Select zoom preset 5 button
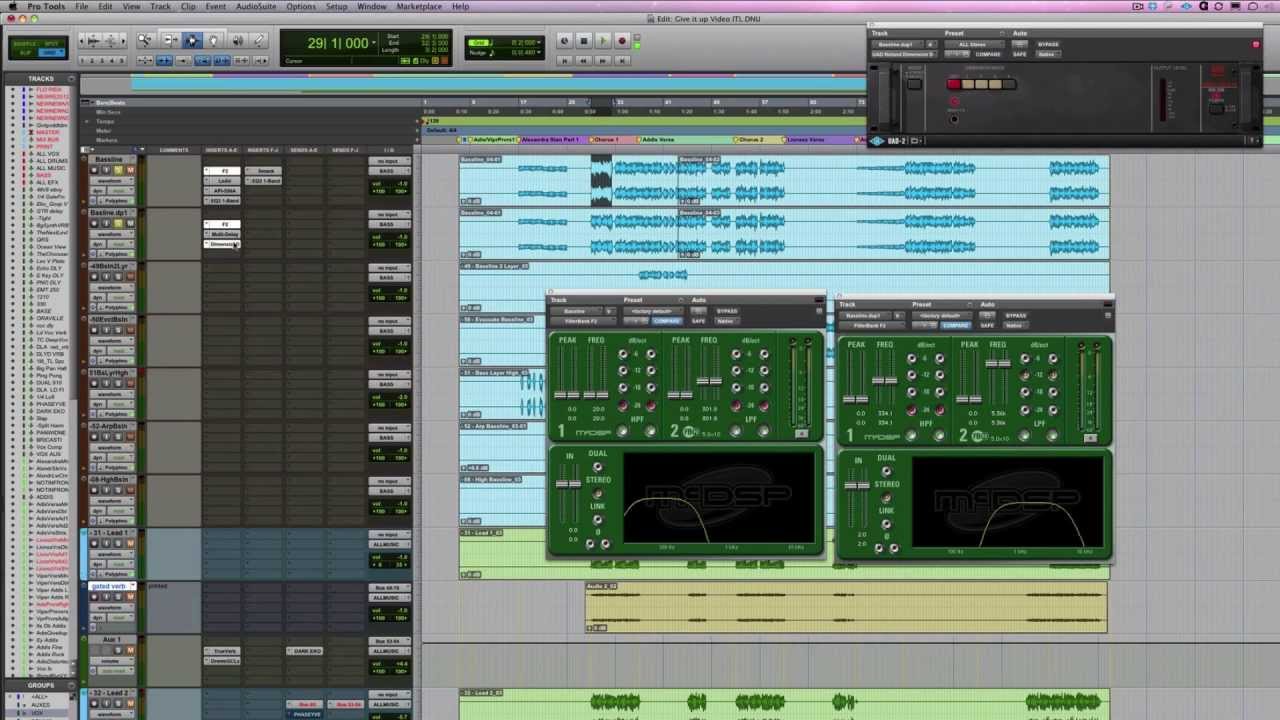 121,61
